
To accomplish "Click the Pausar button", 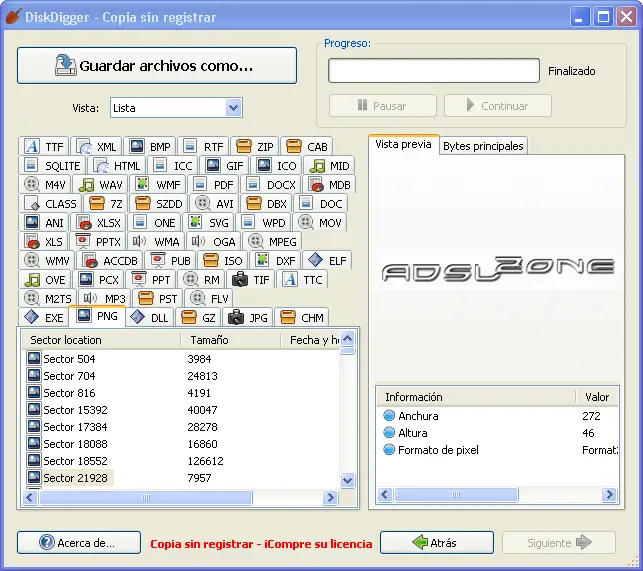I will pyautogui.click(x=383, y=106).
